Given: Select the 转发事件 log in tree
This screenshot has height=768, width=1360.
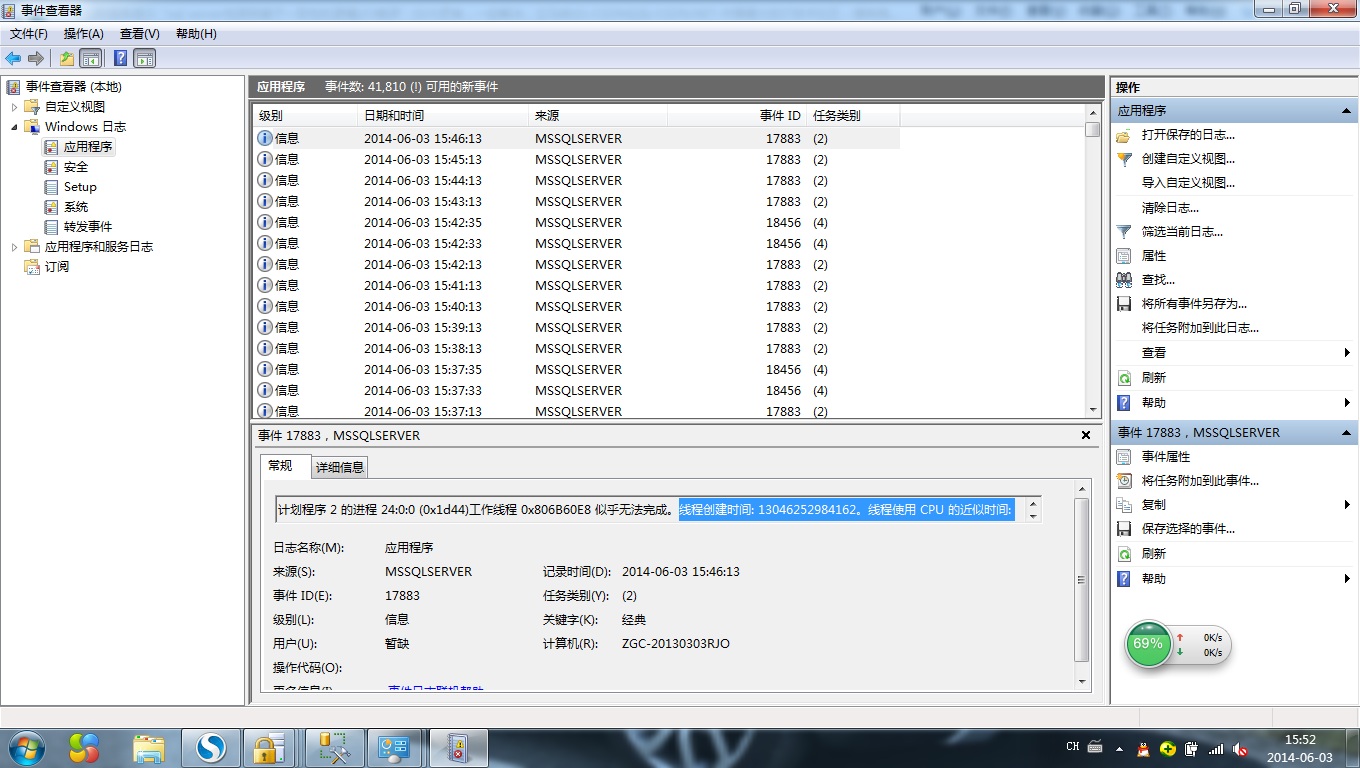Looking at the screenshot, I should 88,227.
